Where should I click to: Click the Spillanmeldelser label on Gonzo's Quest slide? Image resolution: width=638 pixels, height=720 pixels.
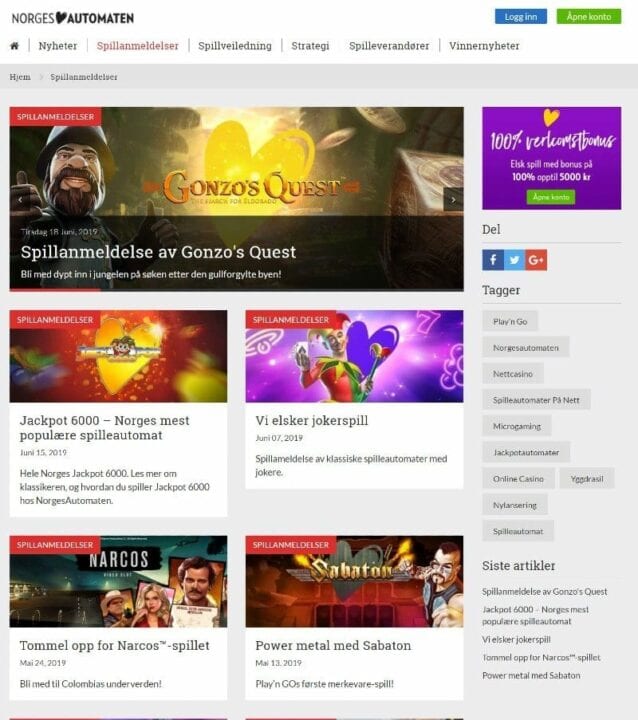click(x=56, y=117)
